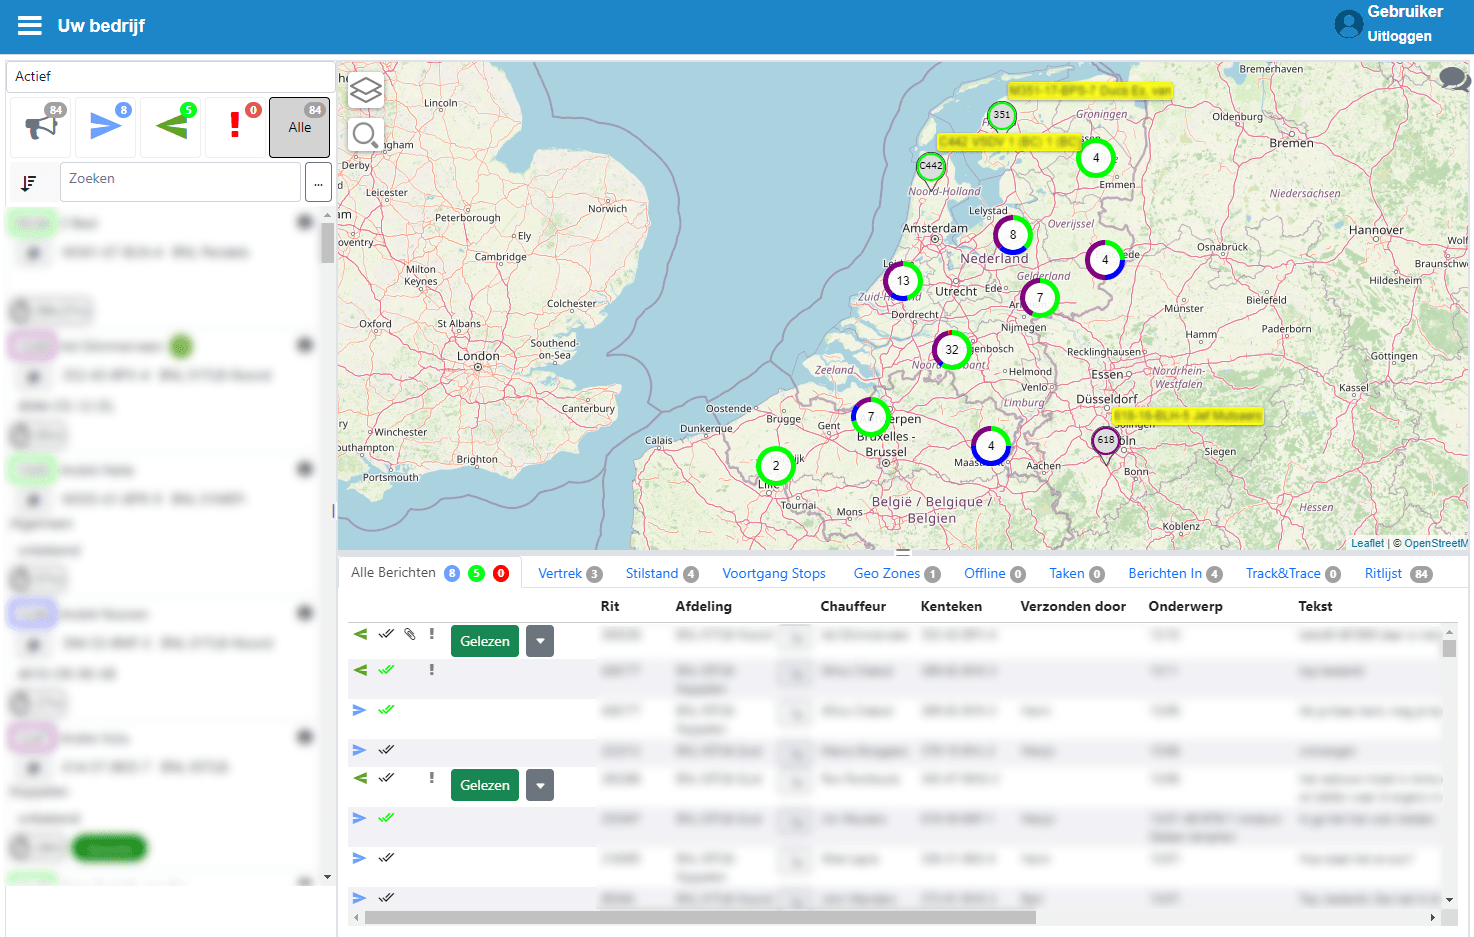Expand dropdown next to first Gelezen button
1474x937 pixels.
pos(540,641)
